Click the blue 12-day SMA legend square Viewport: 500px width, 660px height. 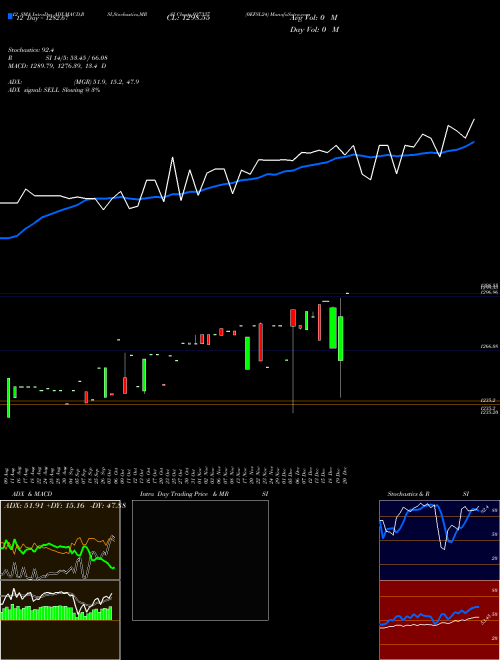point(10,16)
